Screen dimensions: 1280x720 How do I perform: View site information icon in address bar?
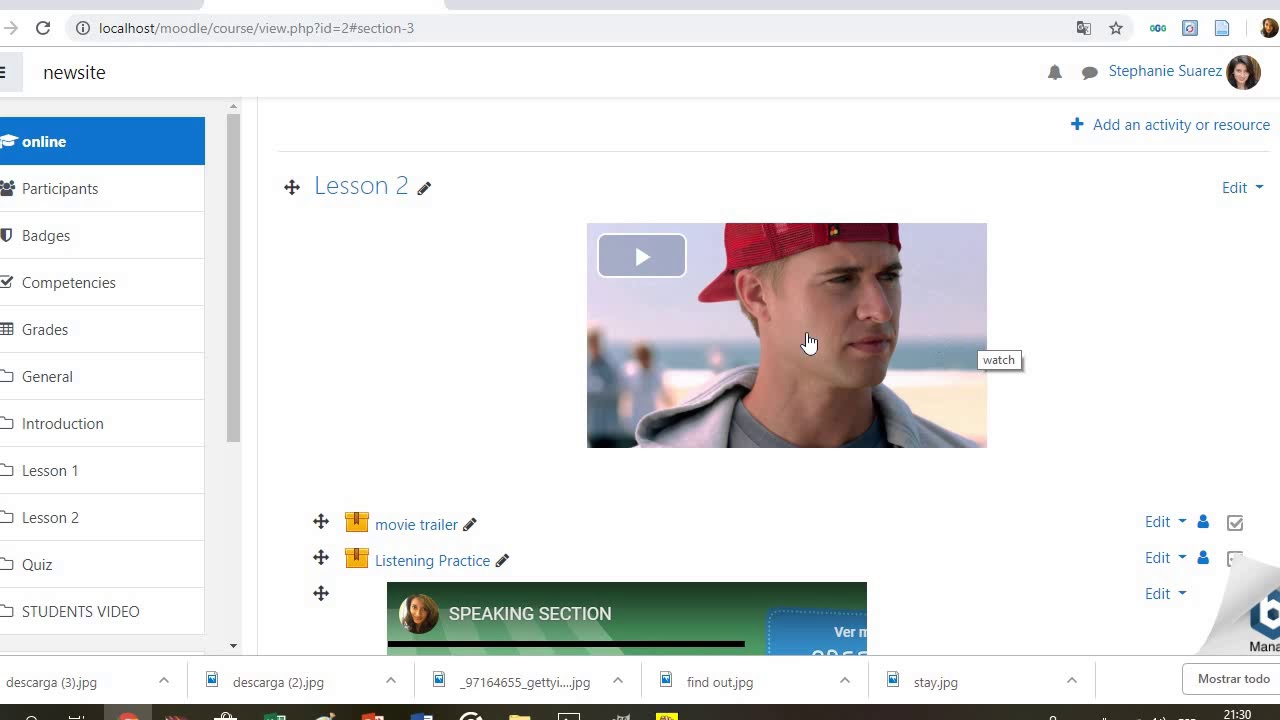coord(83,28)
